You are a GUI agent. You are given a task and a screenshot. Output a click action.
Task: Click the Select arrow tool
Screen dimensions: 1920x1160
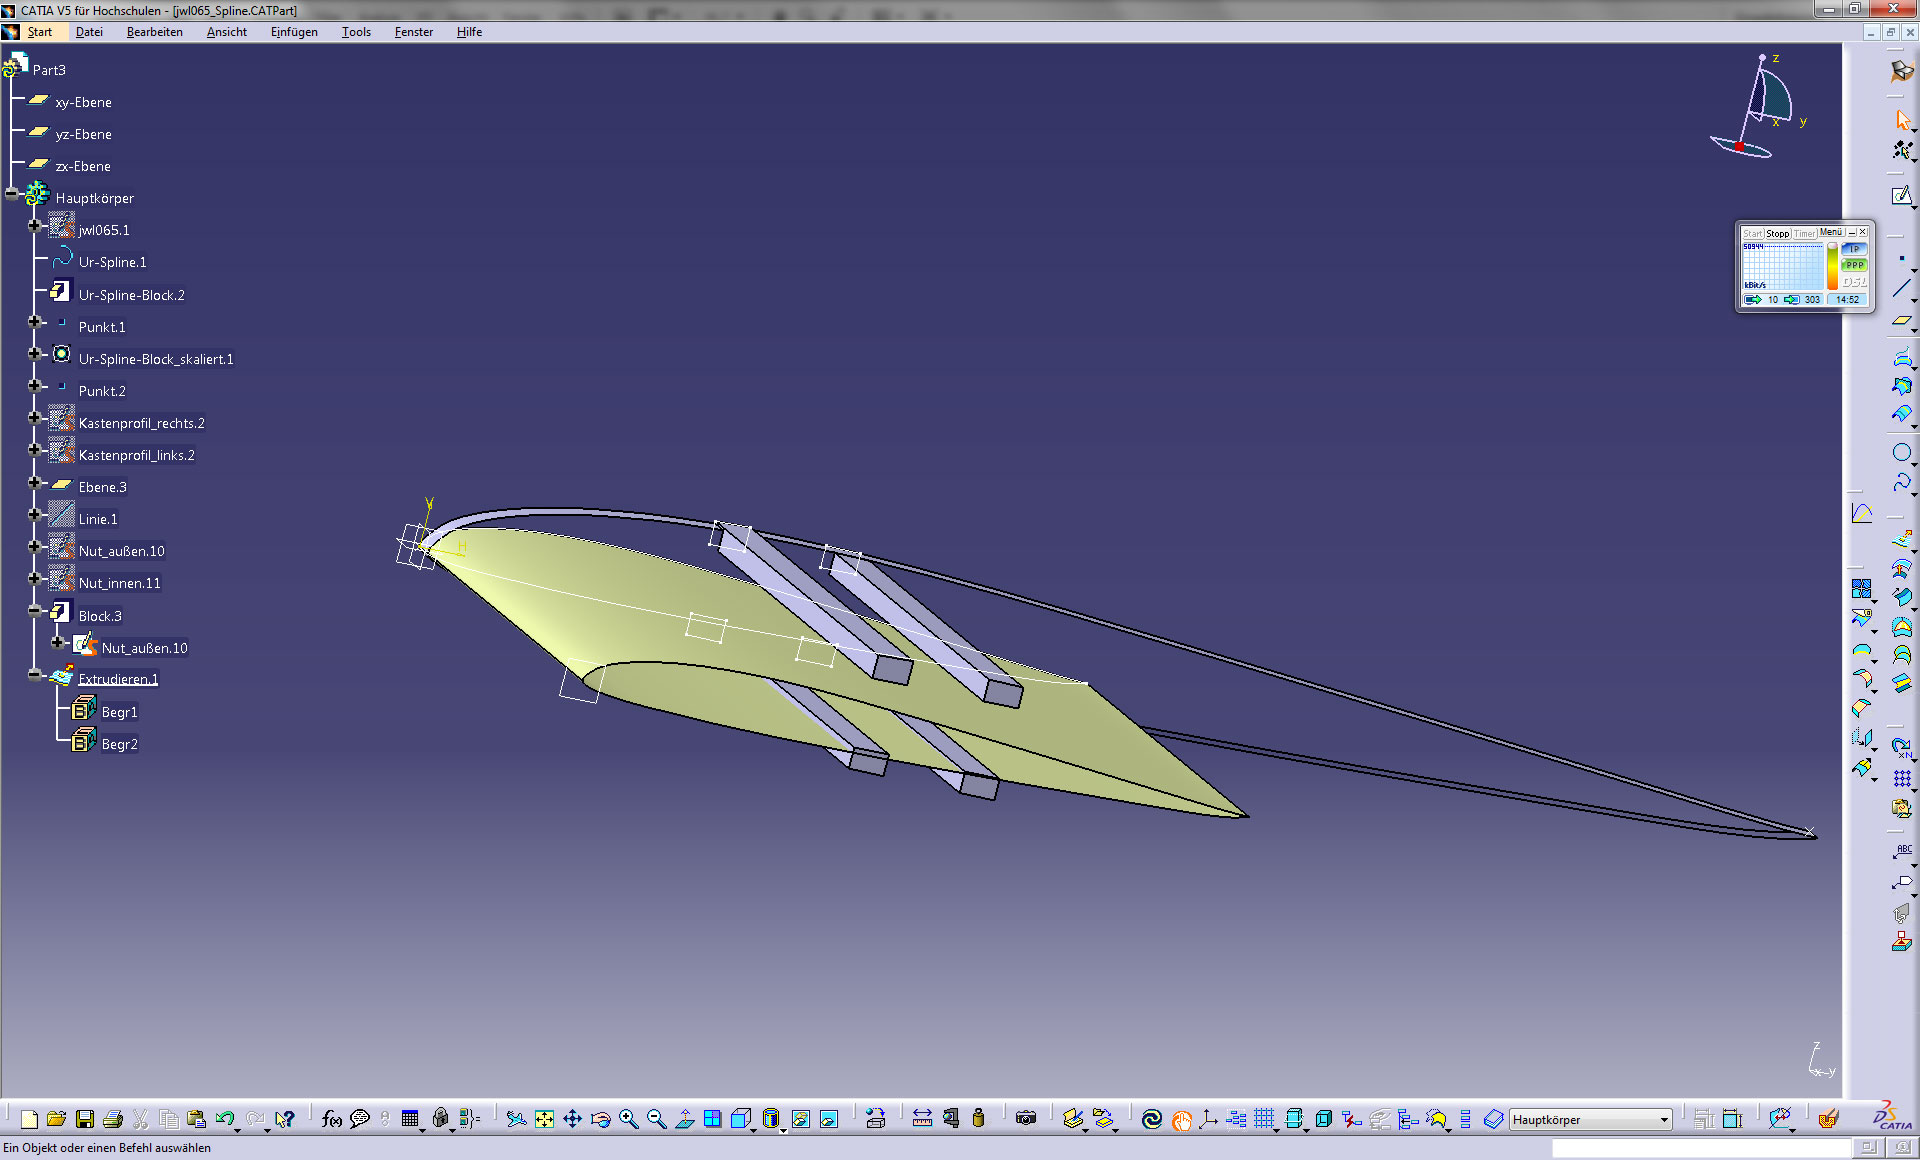pyautogui.click(x=1902, y=120)
